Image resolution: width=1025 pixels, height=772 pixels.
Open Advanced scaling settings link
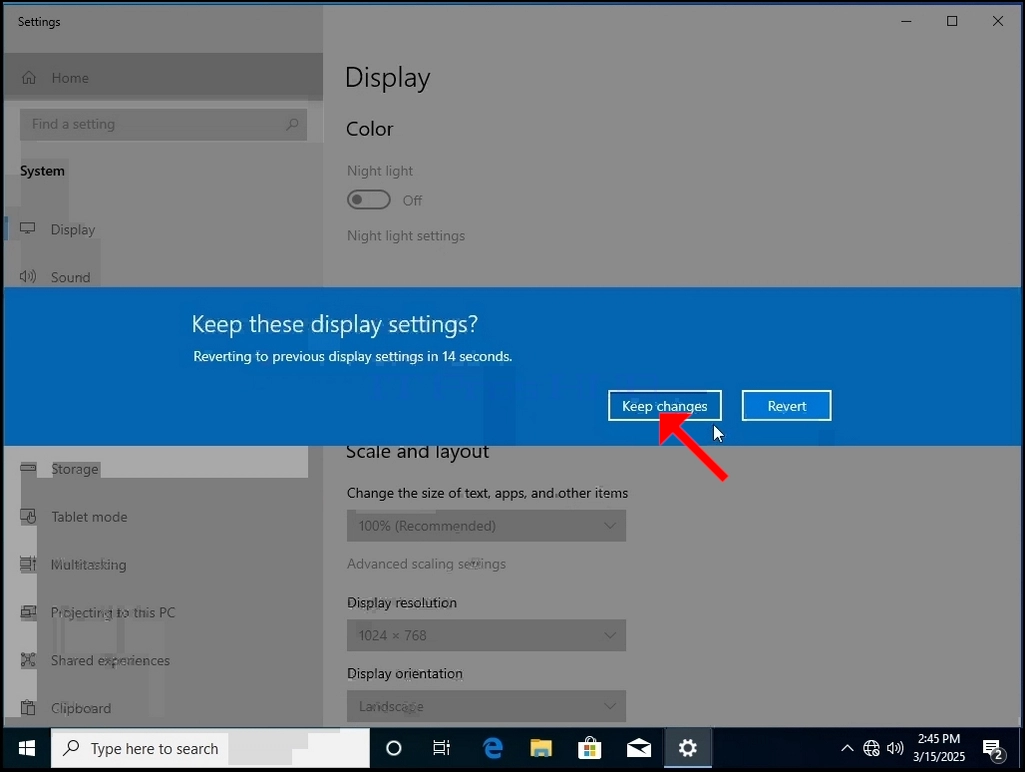(426, 563)
